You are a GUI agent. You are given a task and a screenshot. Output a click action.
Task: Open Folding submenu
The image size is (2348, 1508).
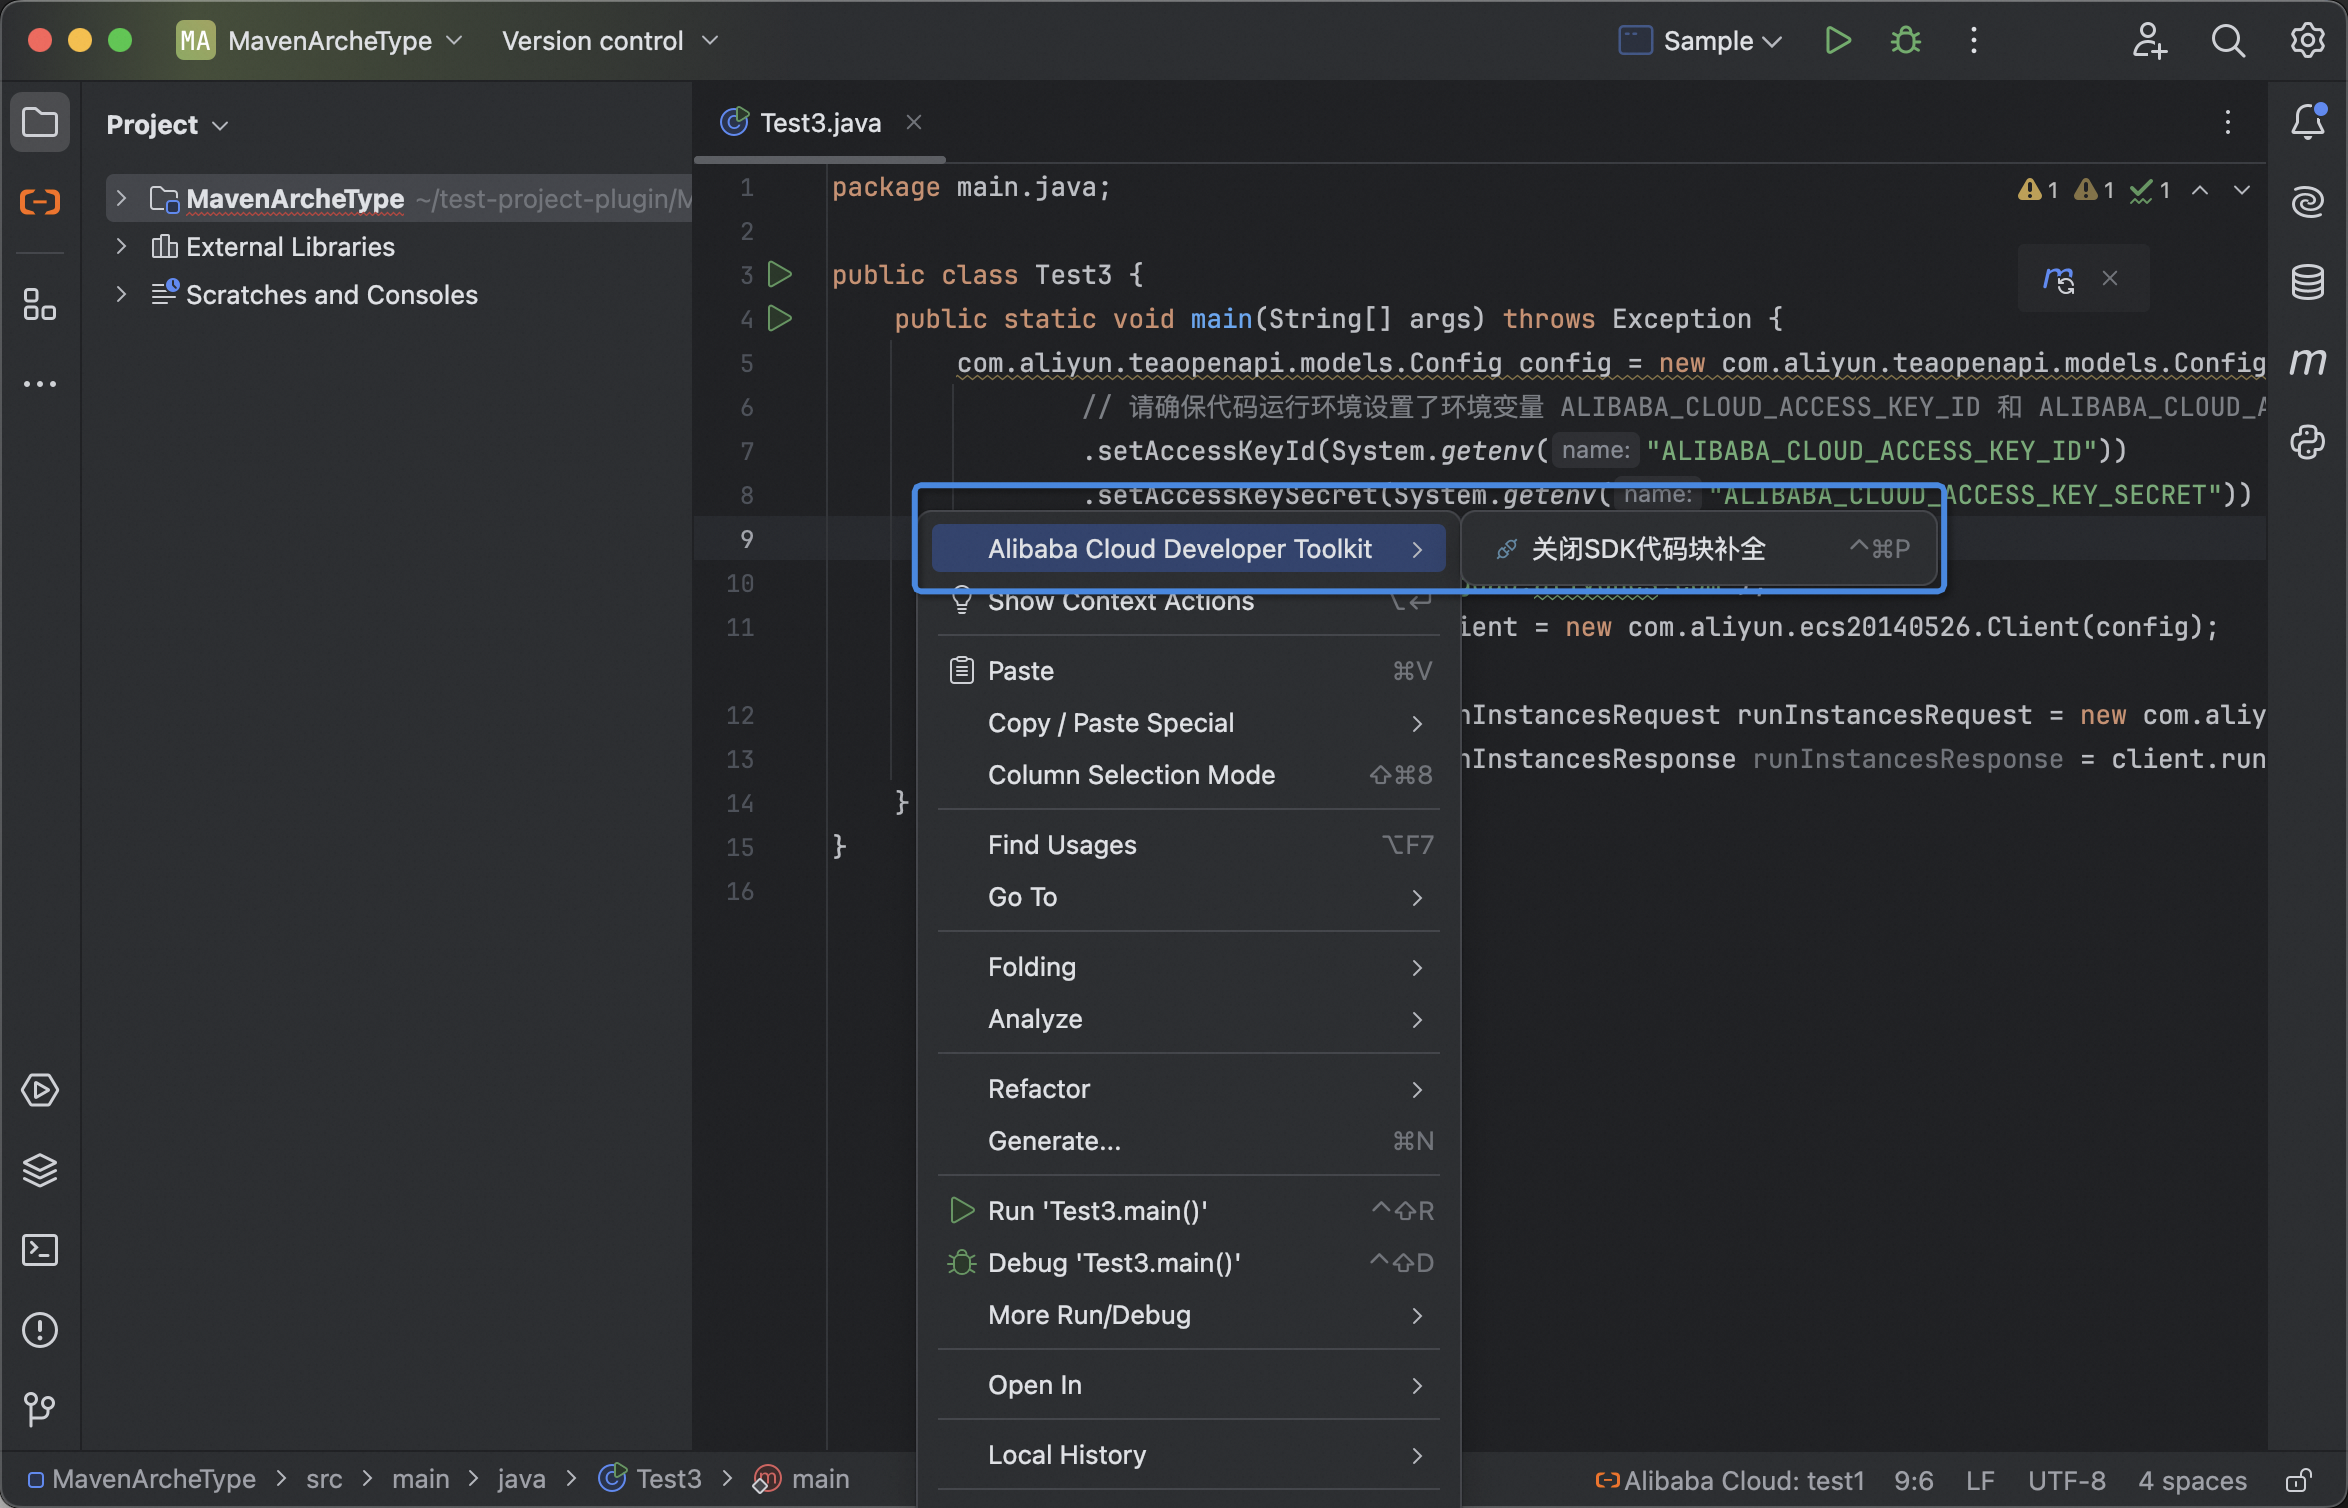point(1188,967)
